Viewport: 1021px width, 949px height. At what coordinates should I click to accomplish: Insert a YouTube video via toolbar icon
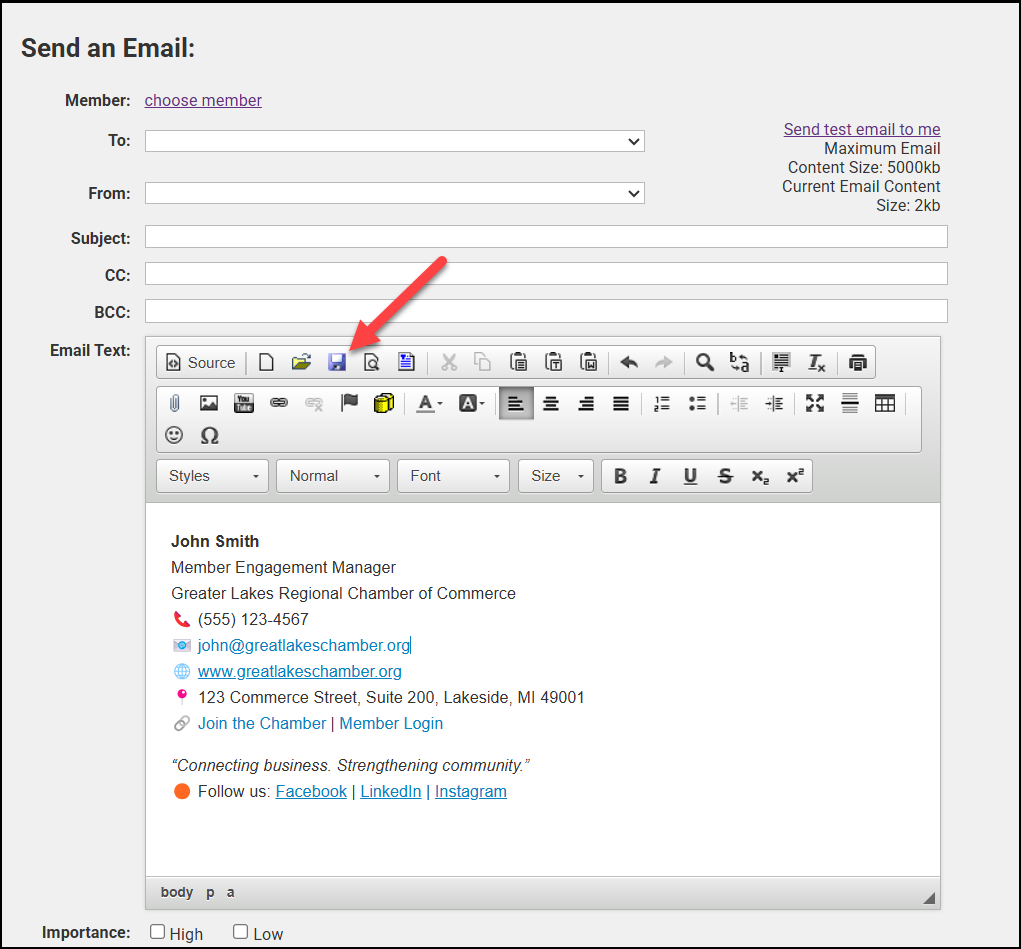244,403
